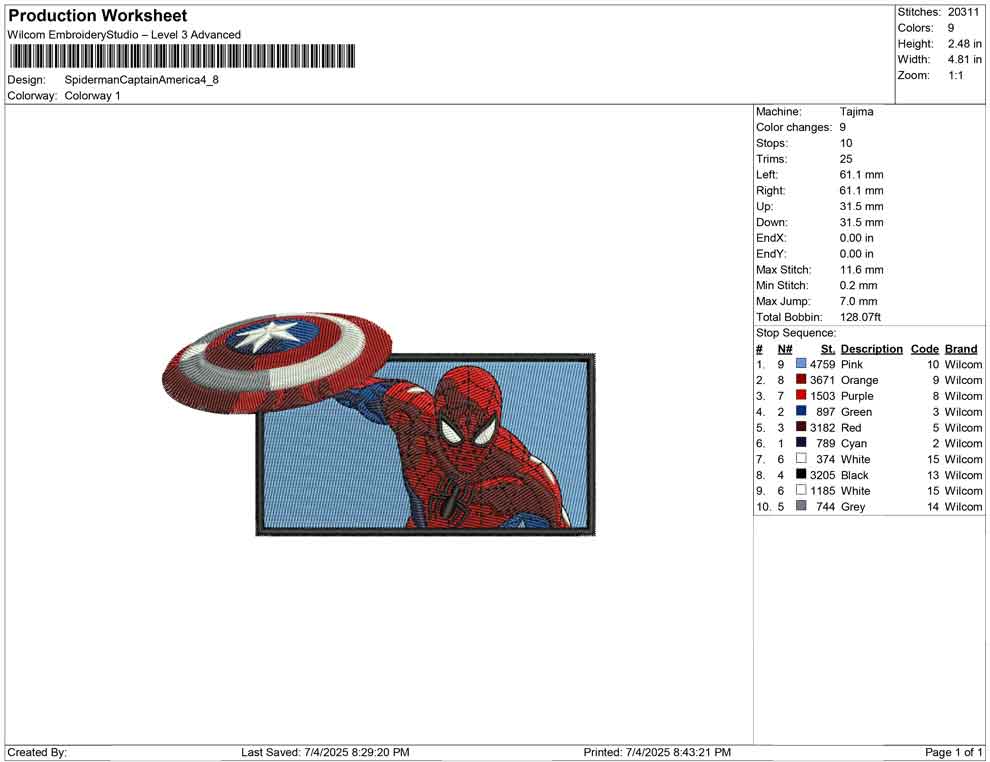
Task: Click the 'Production Worksheet' title
Action: tap(98, 16)
